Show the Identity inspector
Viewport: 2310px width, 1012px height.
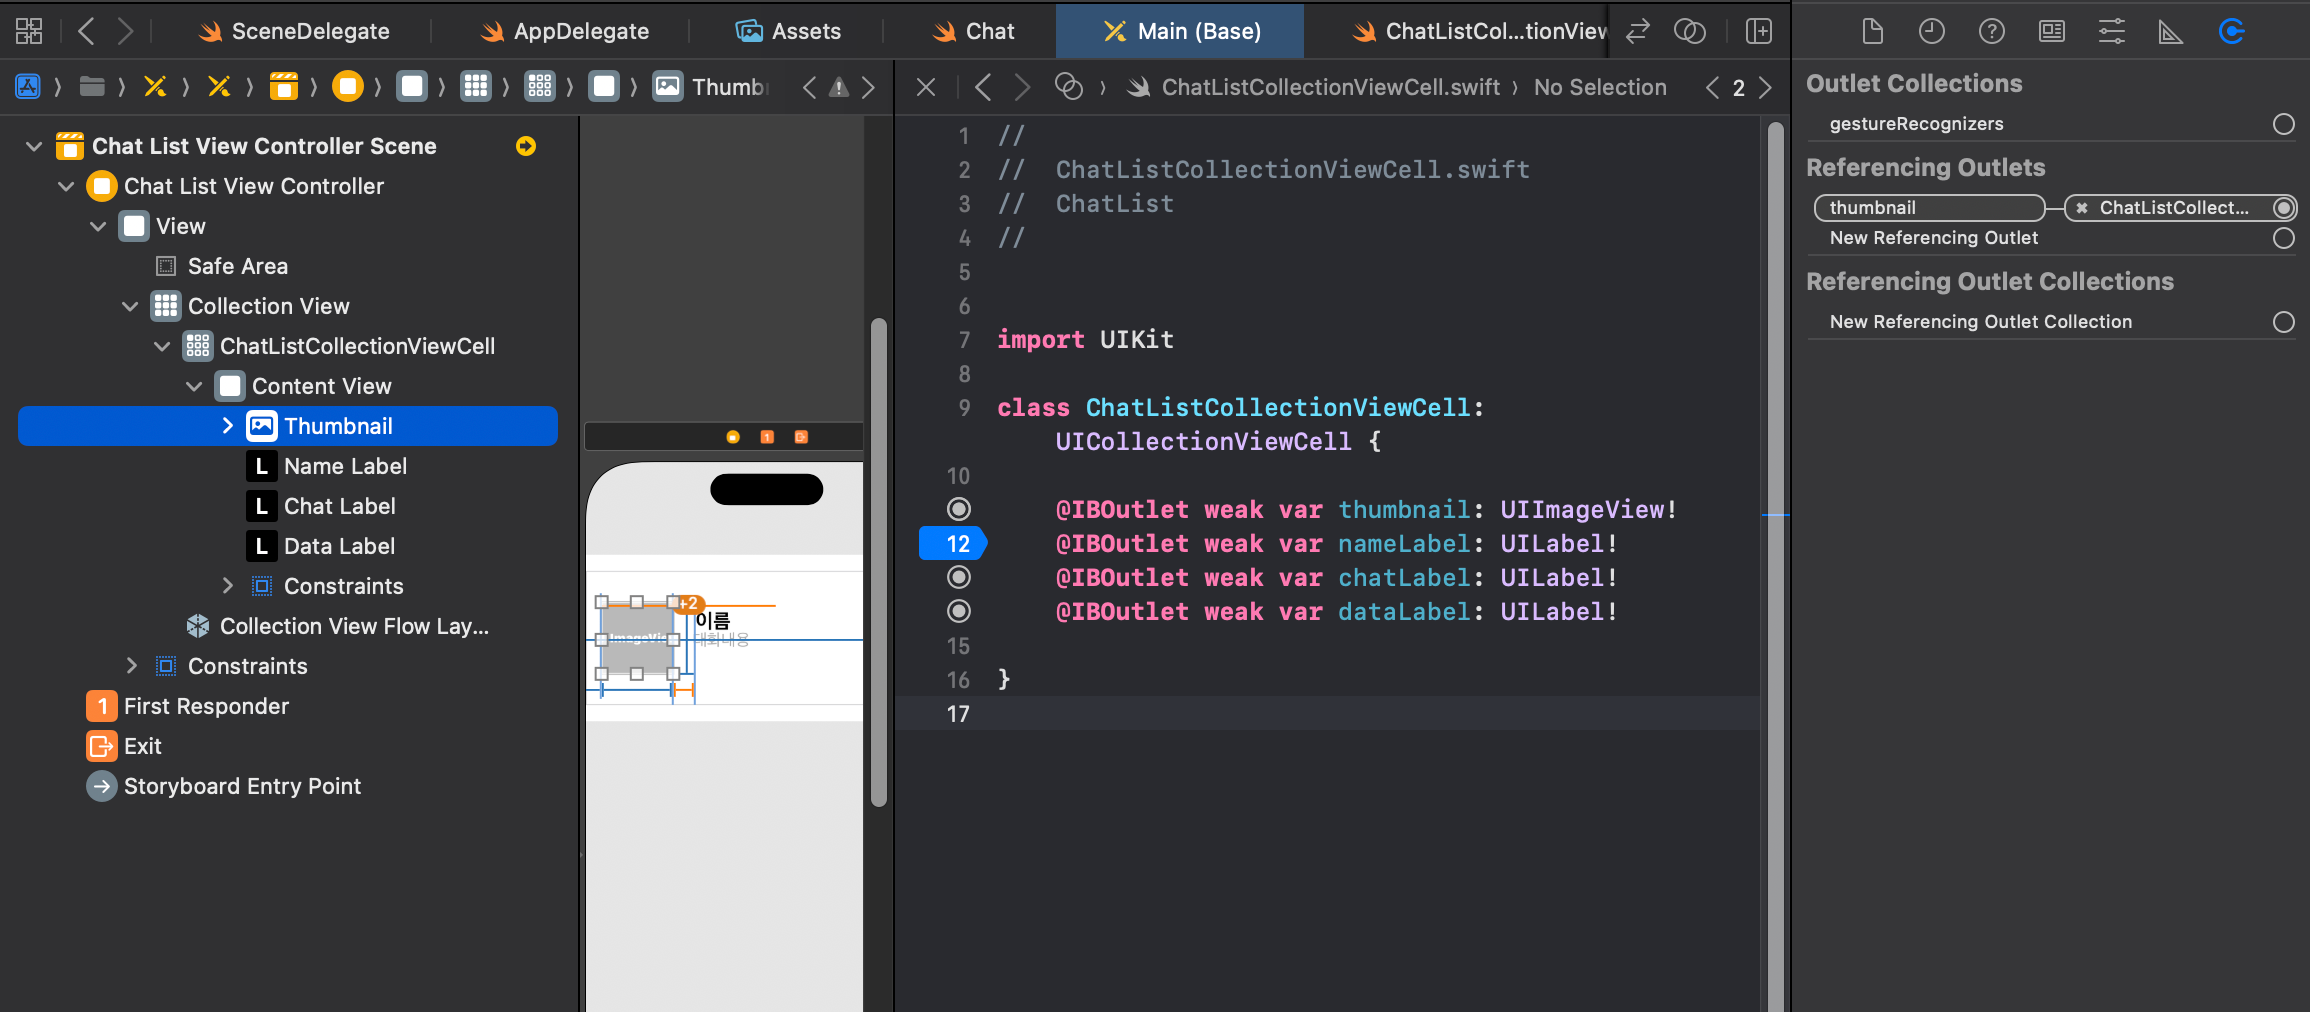pyautogui.click(x=2052, y=31)
